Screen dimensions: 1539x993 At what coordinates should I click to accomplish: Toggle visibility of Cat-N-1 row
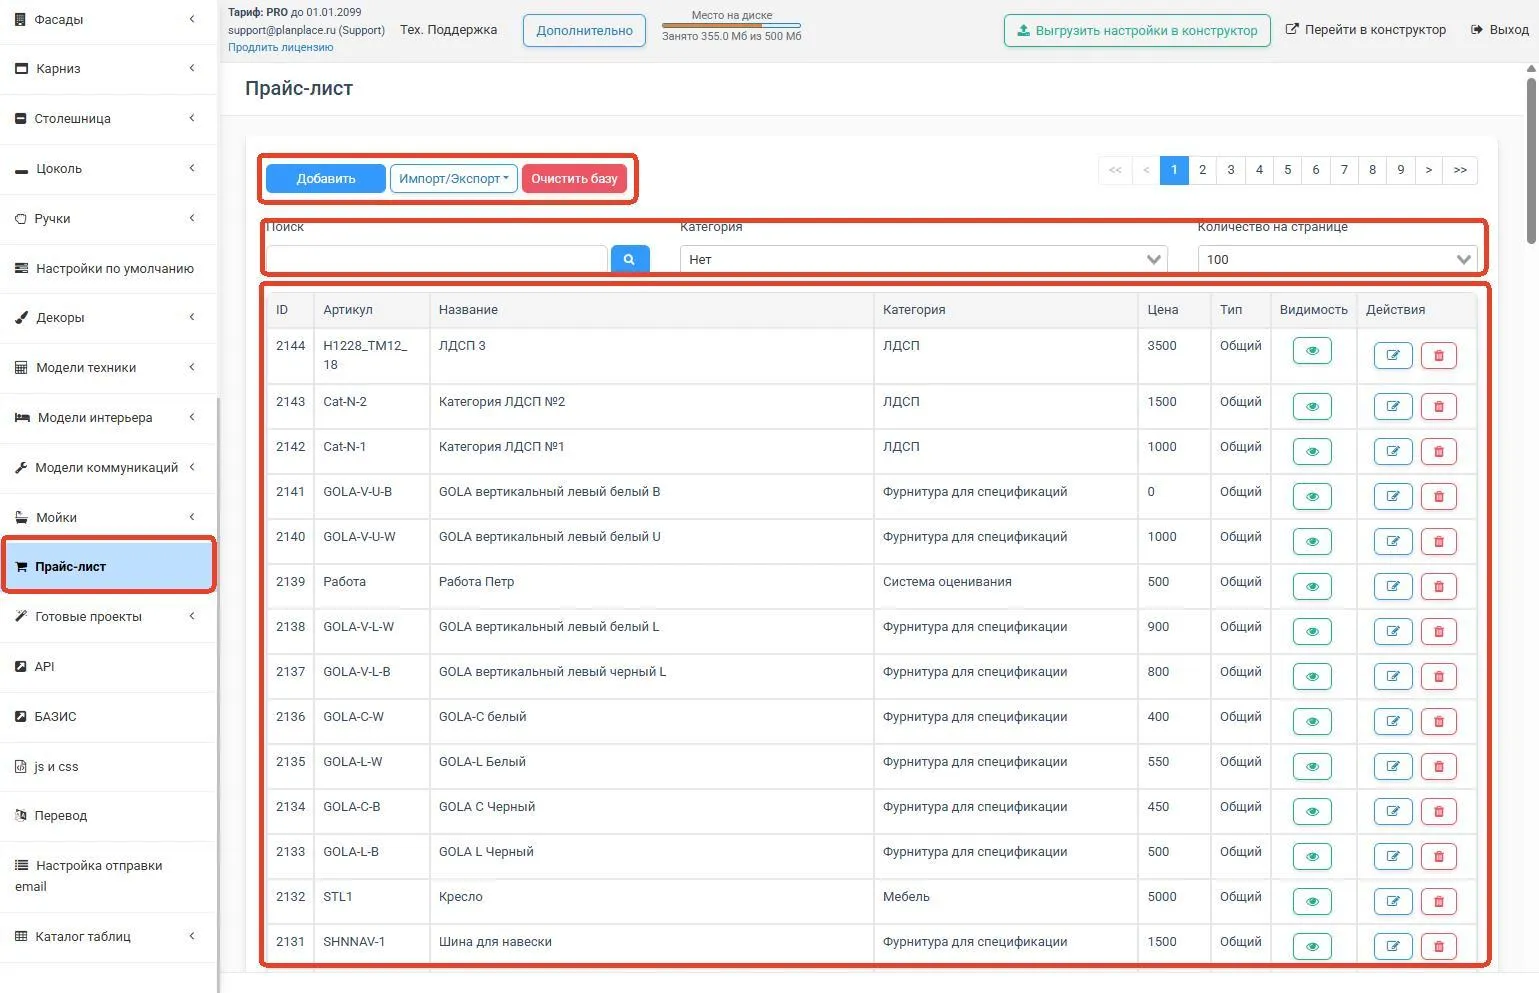click(1312, 451)
